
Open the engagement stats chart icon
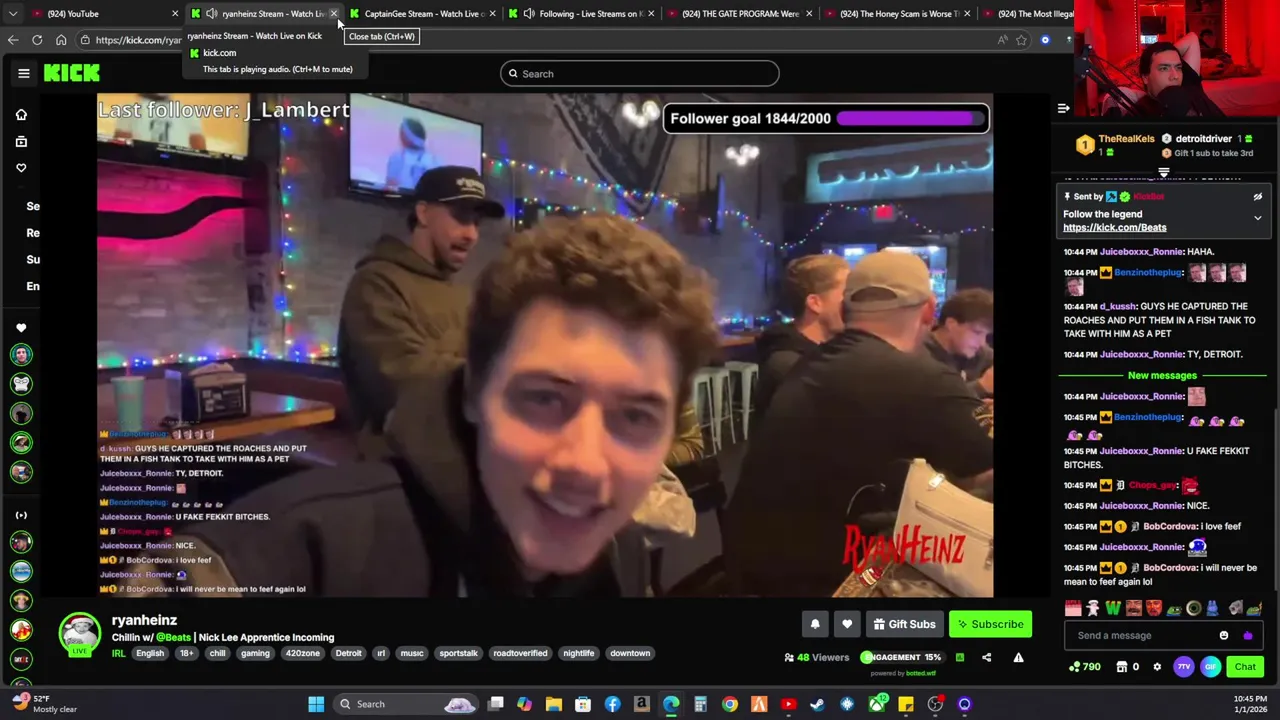click(960, 658)
